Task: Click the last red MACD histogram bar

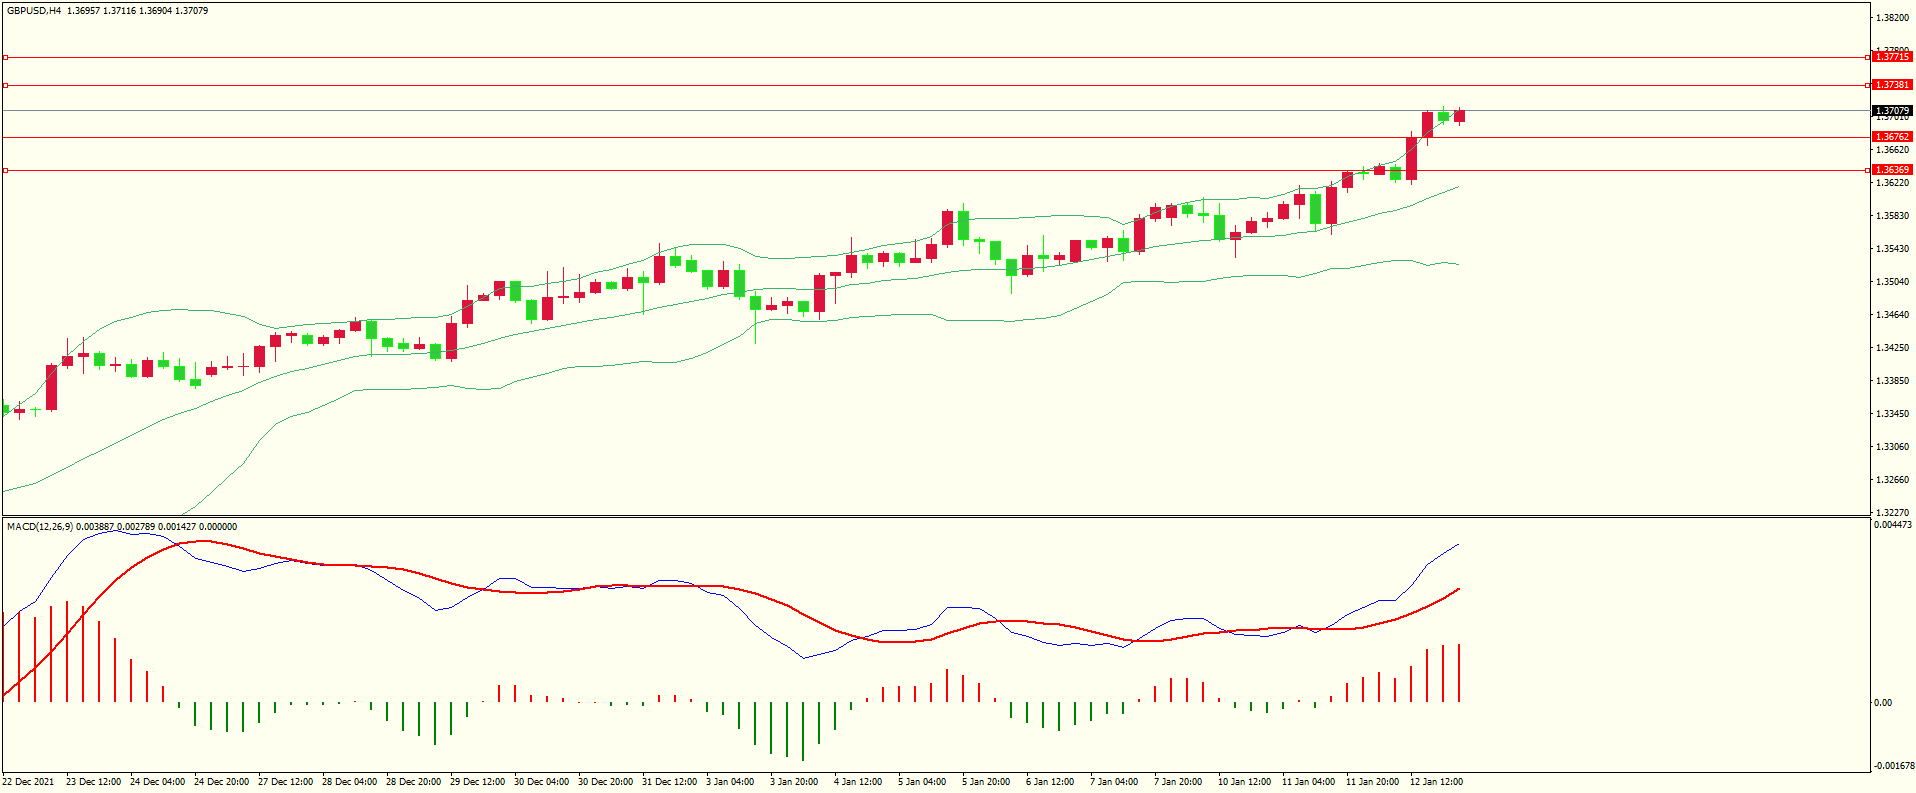Action: coord(1459,673)
